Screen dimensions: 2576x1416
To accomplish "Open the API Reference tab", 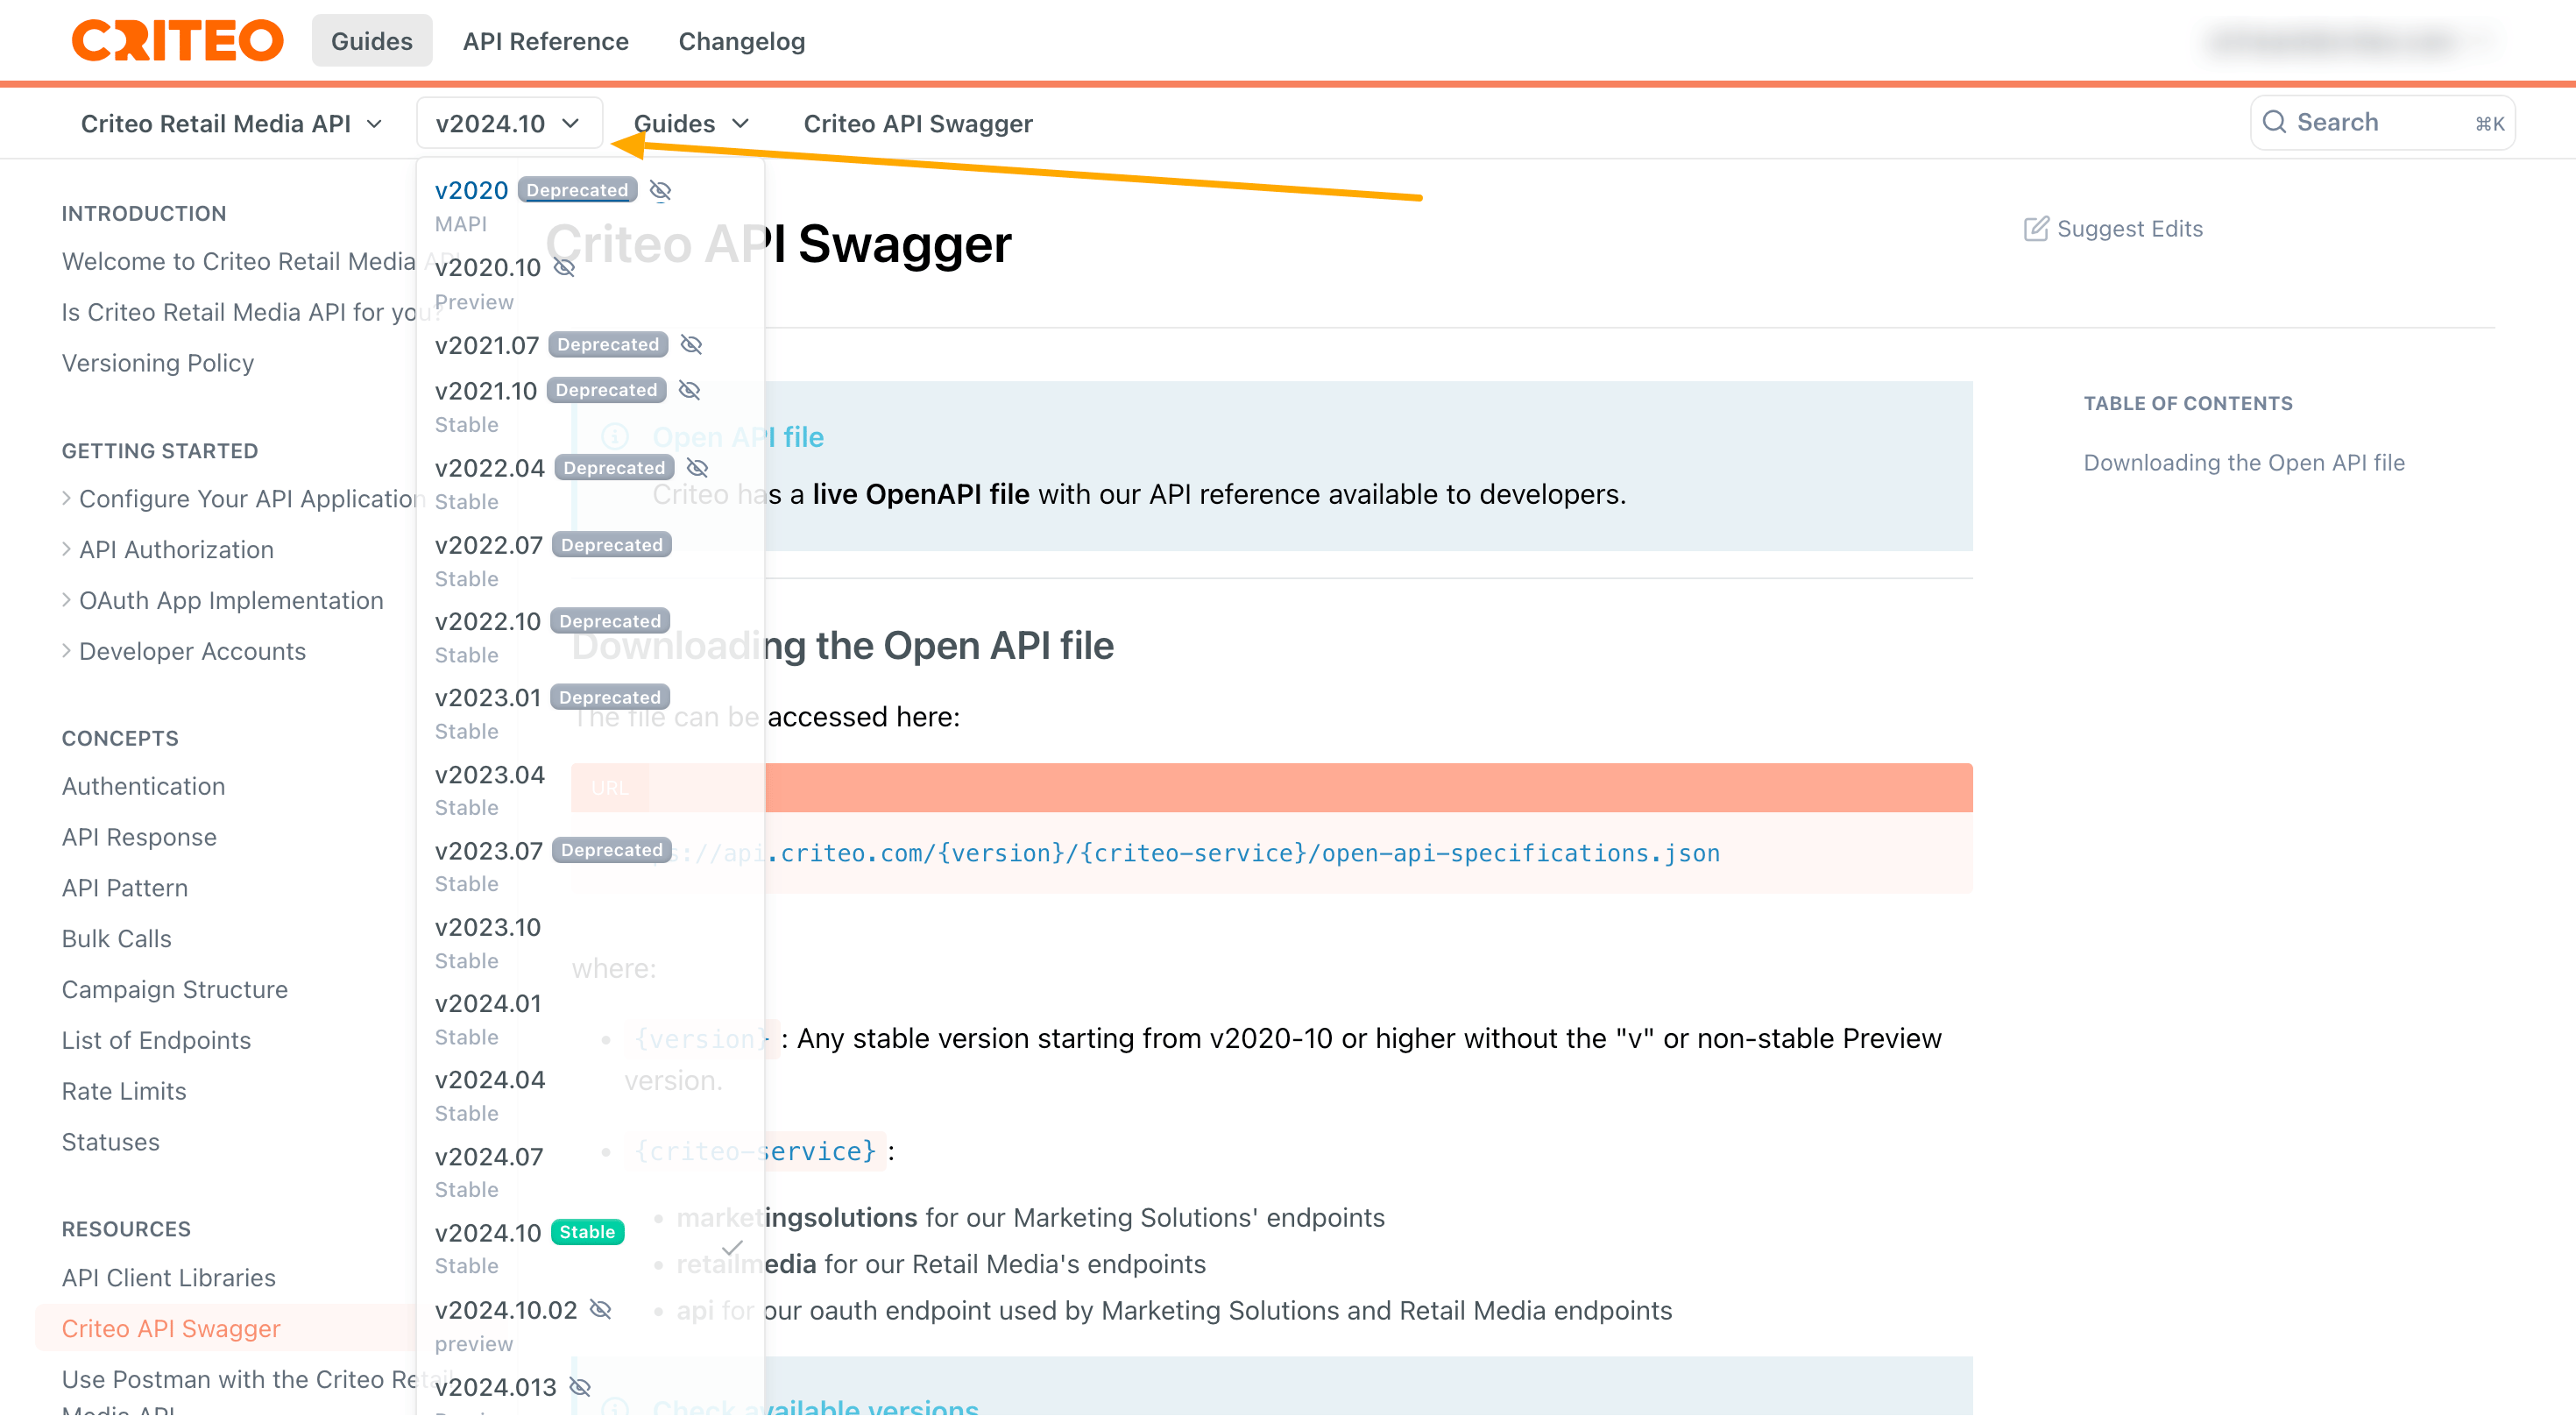I will pos(545,41).
